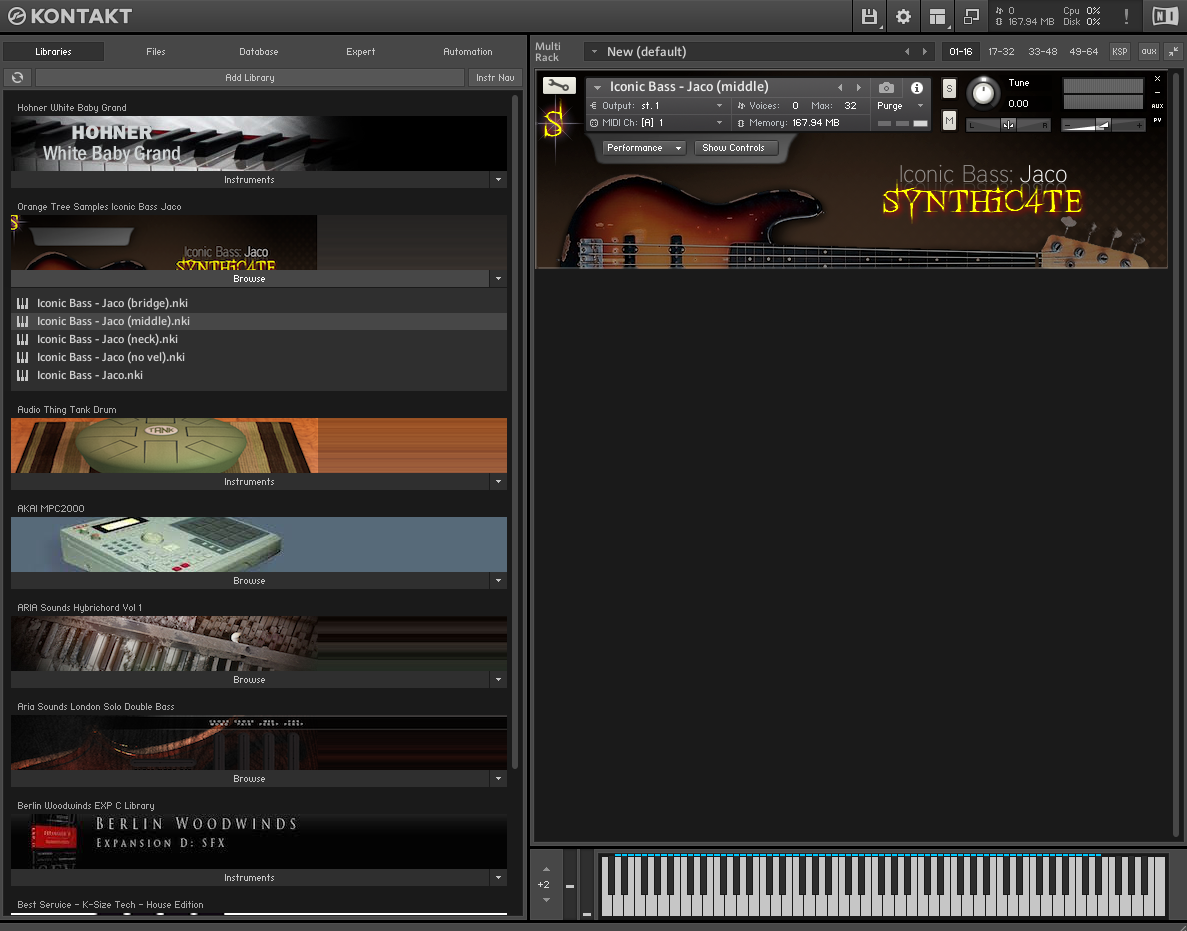Screen dimensions: 1187x931
Task: Go to the previous instrument preset arrow
Action: coord(840,87)
